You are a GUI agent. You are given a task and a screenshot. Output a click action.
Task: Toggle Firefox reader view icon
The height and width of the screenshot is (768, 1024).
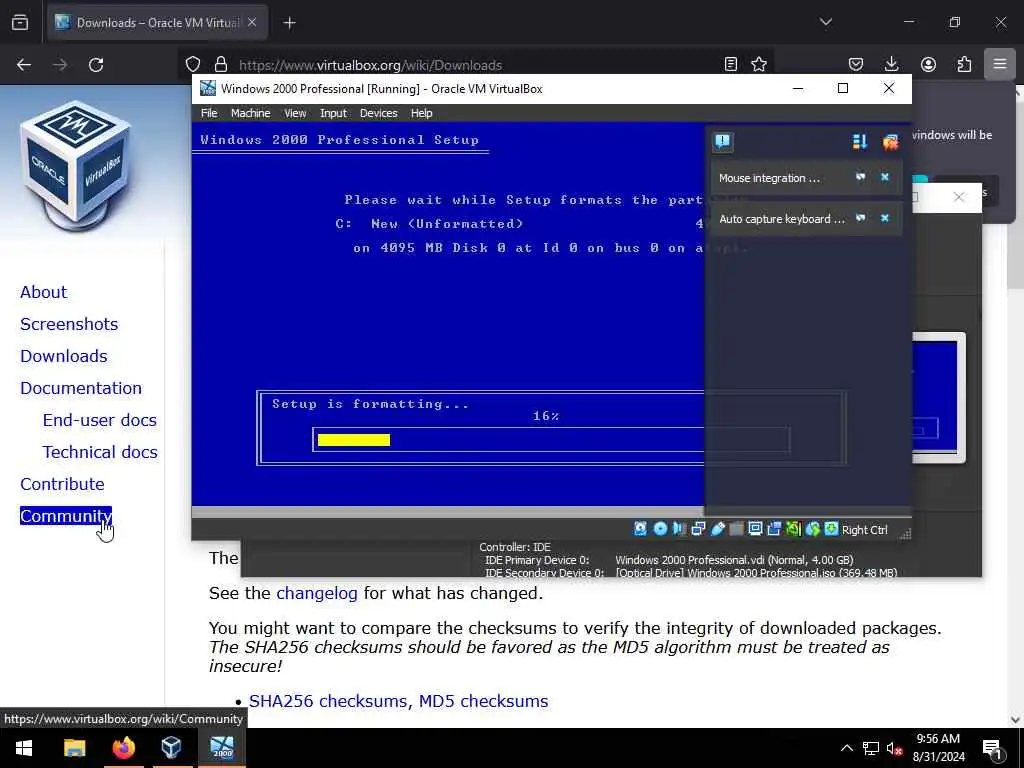[731, 64]
